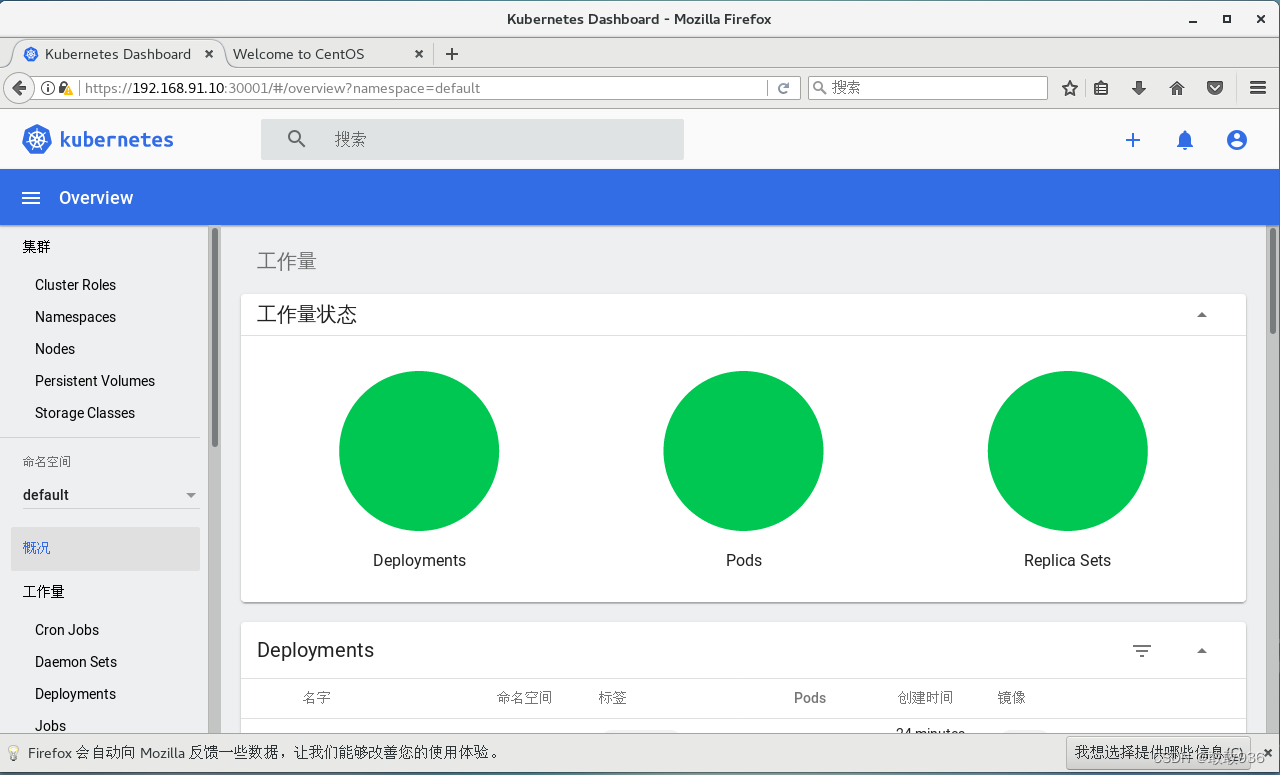Focus the dashboard 搜索 search field

[x=472, y=139]
